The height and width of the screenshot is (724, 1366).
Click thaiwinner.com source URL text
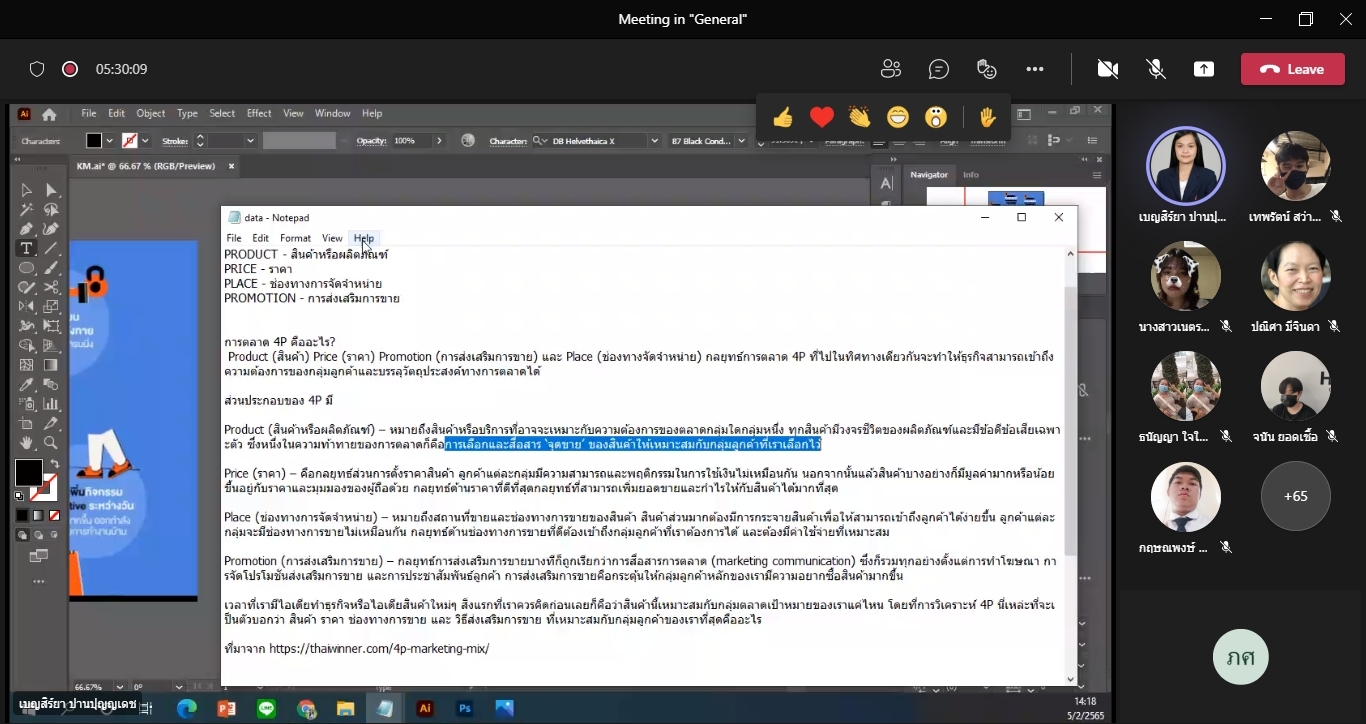pos(379,648)
